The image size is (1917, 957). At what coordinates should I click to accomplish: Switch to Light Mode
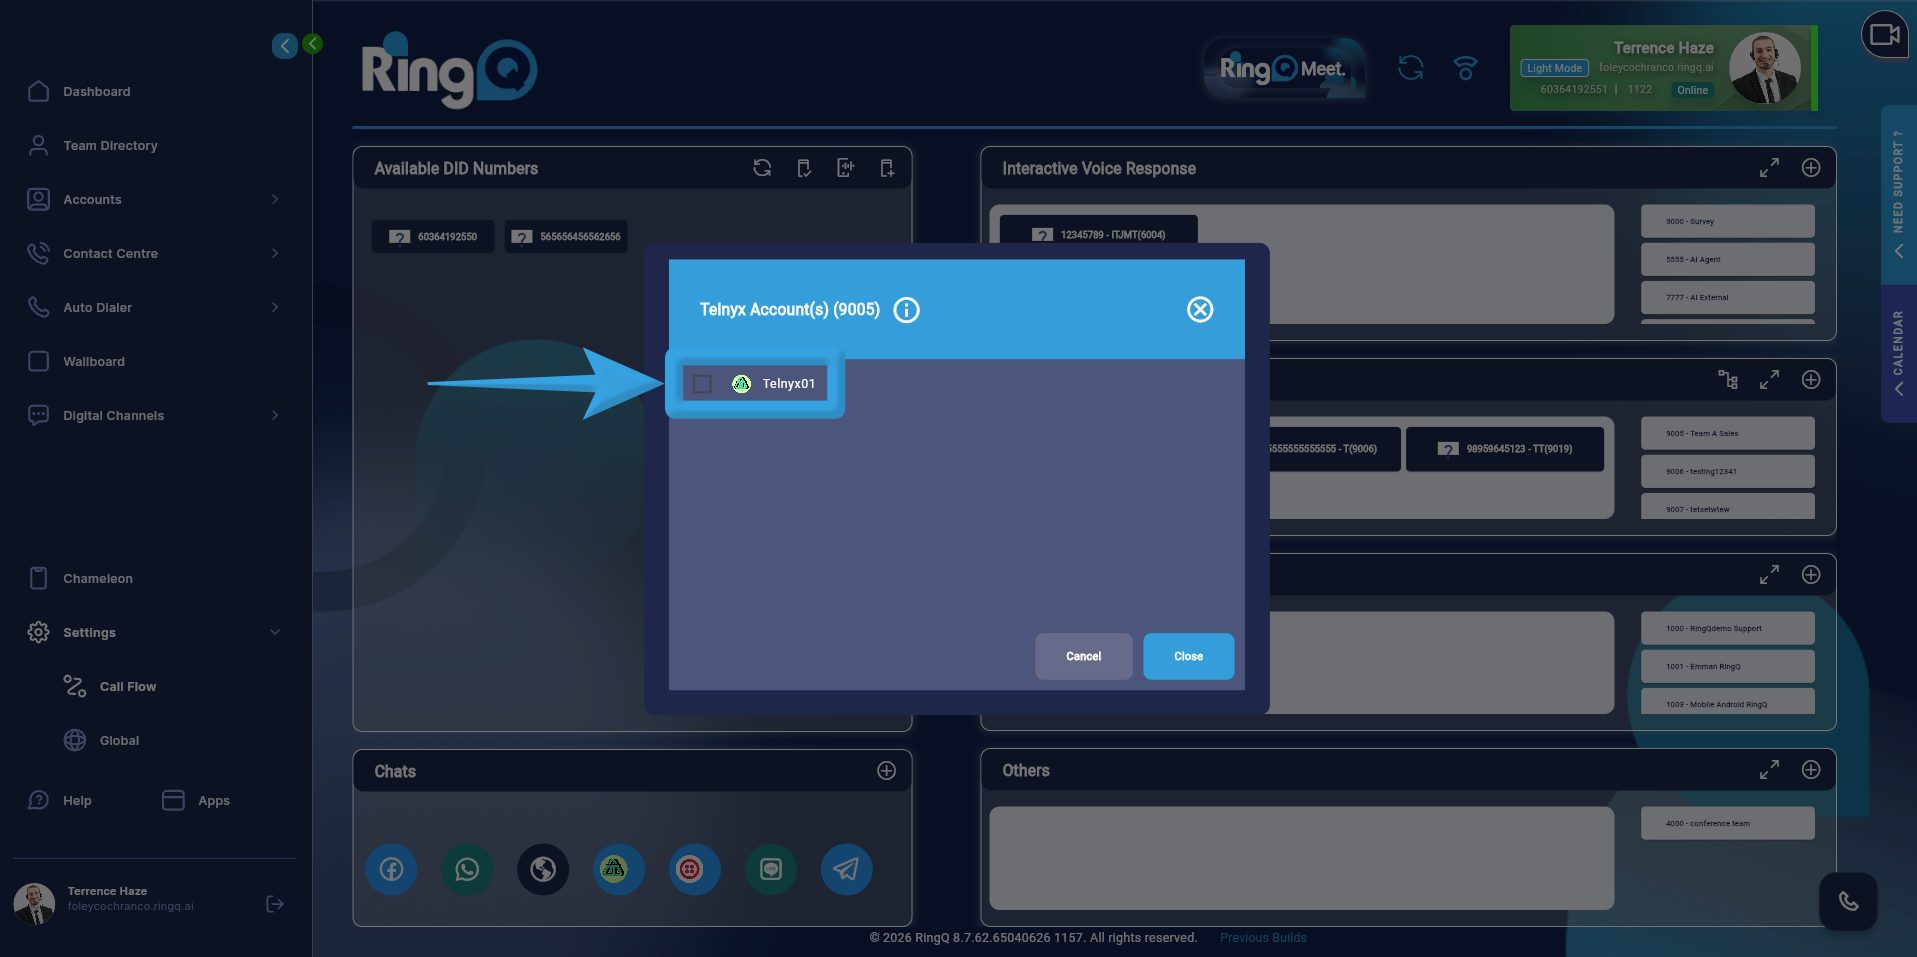[x=1554, y=68]
